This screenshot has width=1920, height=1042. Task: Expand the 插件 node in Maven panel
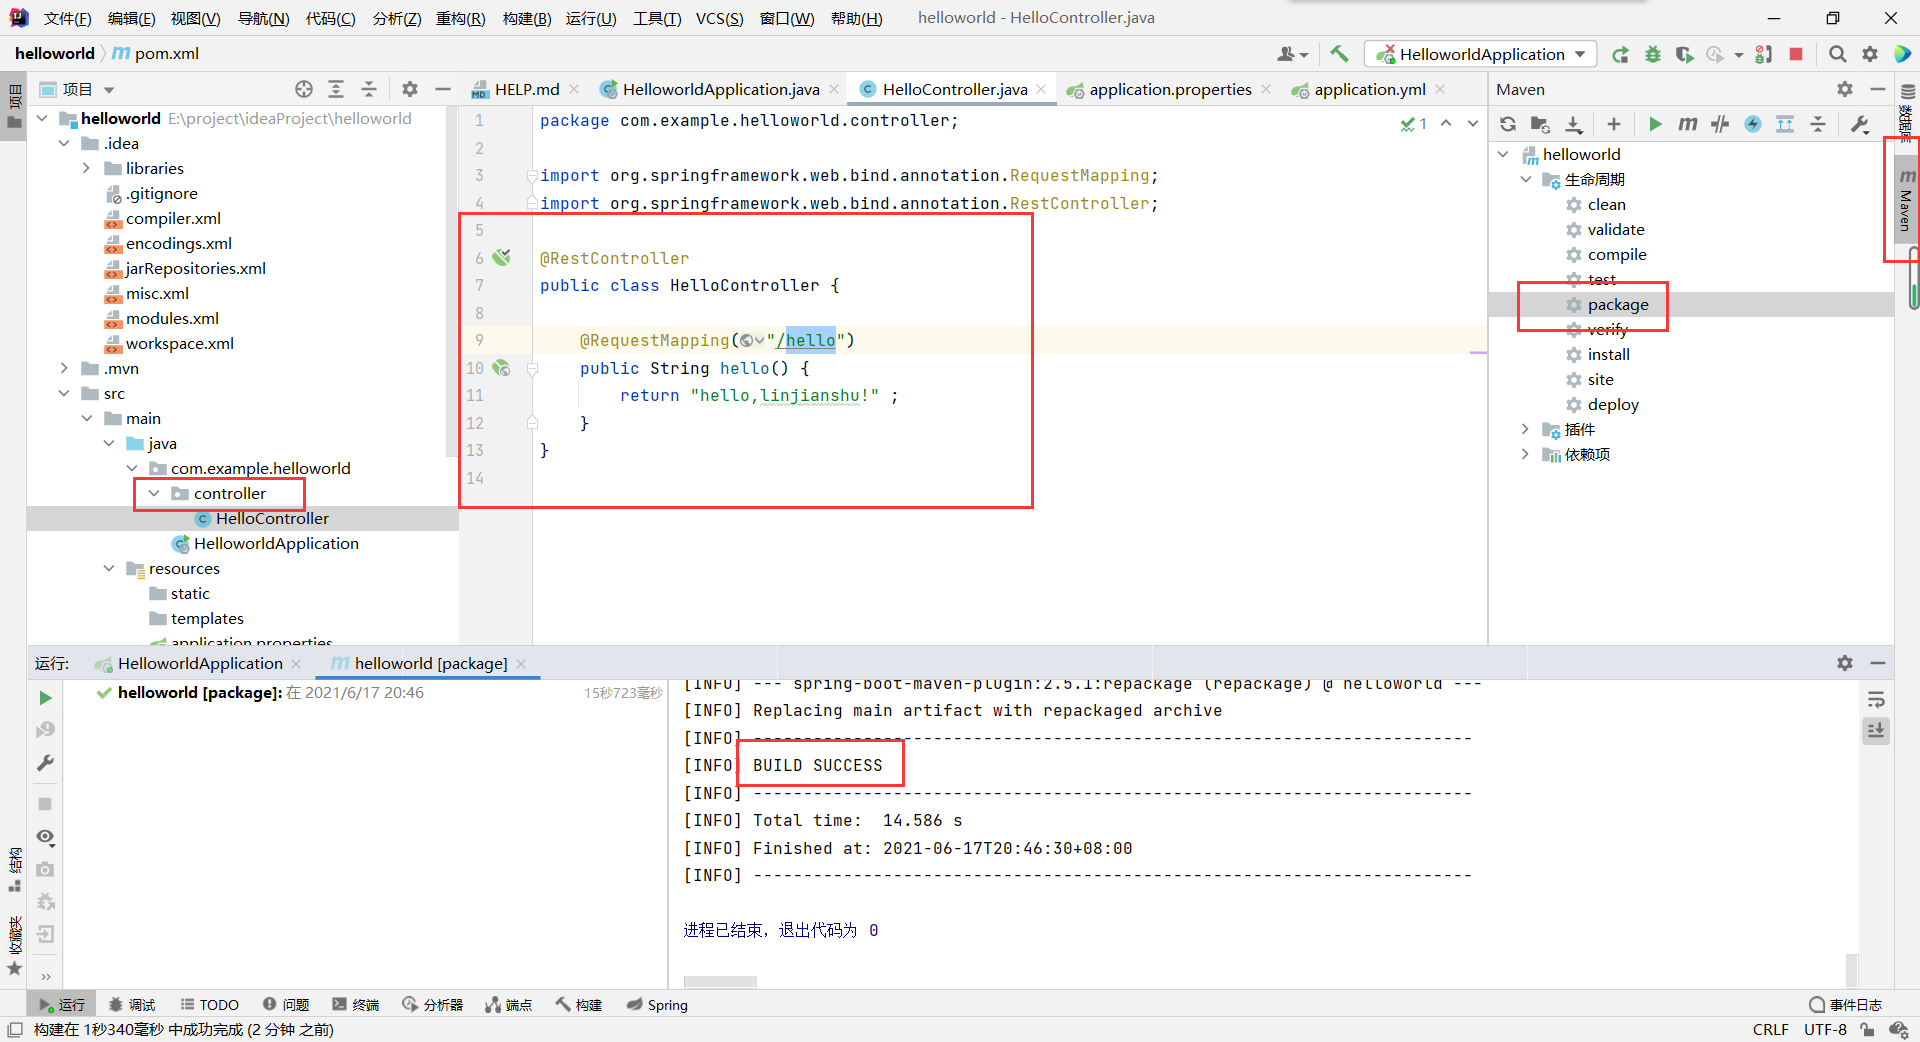(1525, 429)
